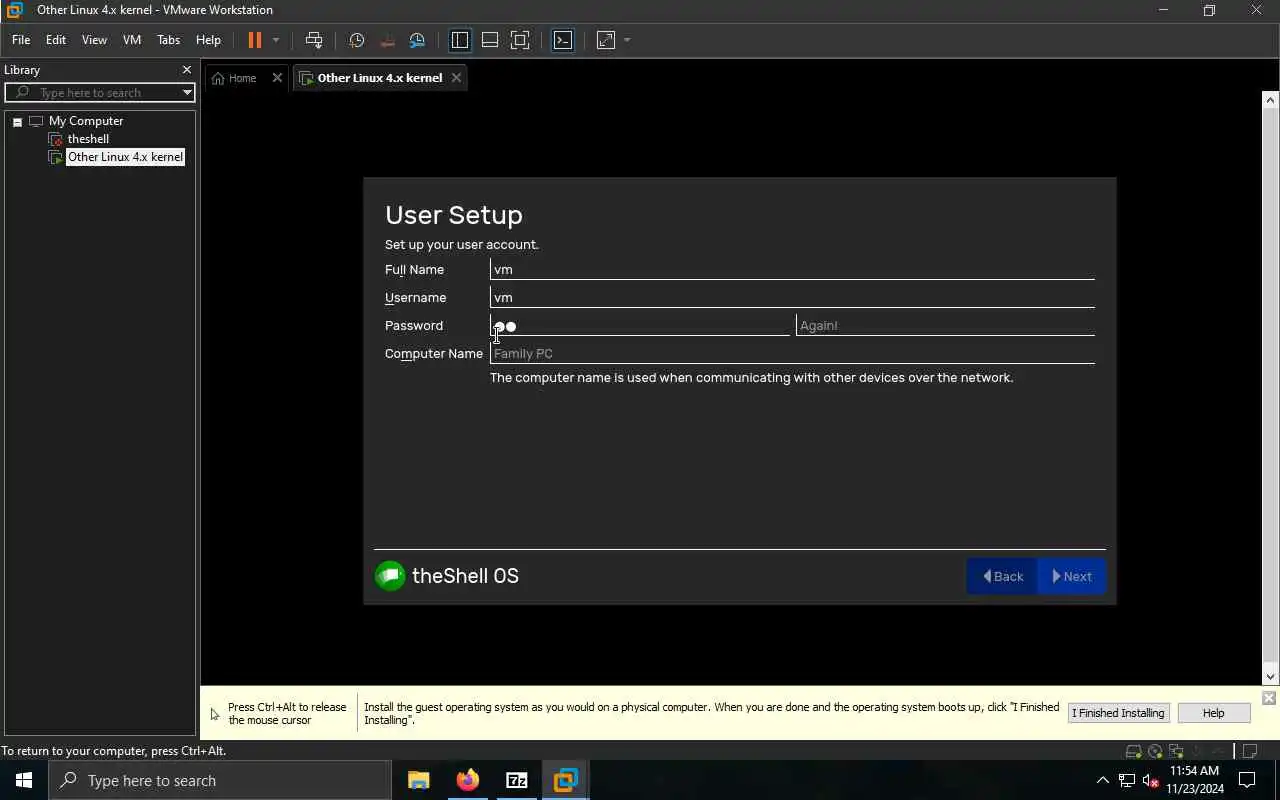Proceed with the Next button
Image resolution: width=1280 pixels, height=800 pixels.
(x=1071, y=576)
